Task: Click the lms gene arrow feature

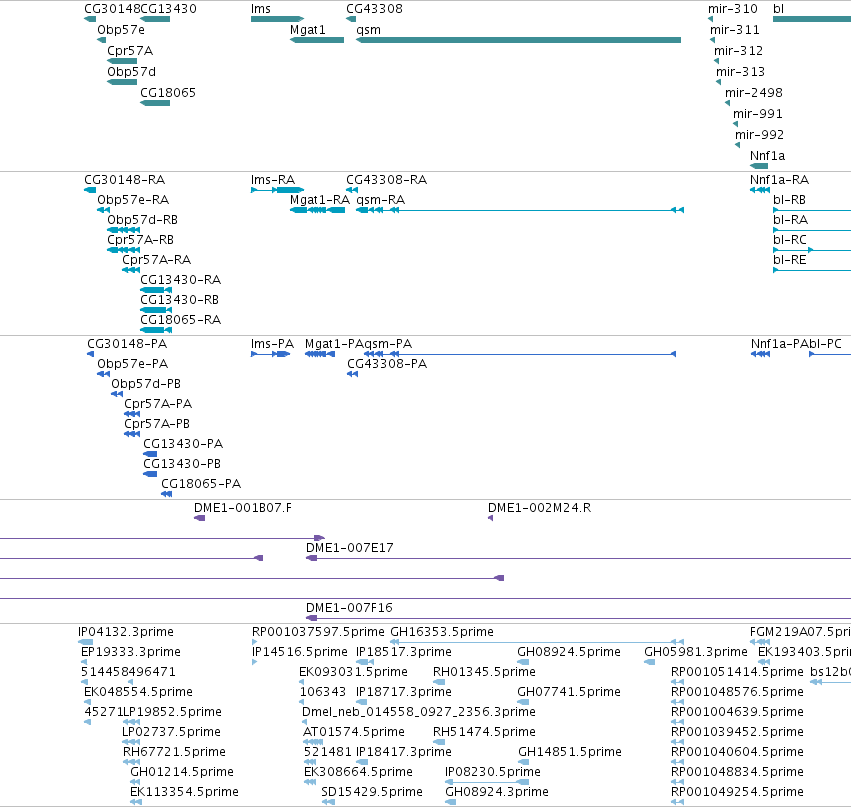Action: pos(277,20)
